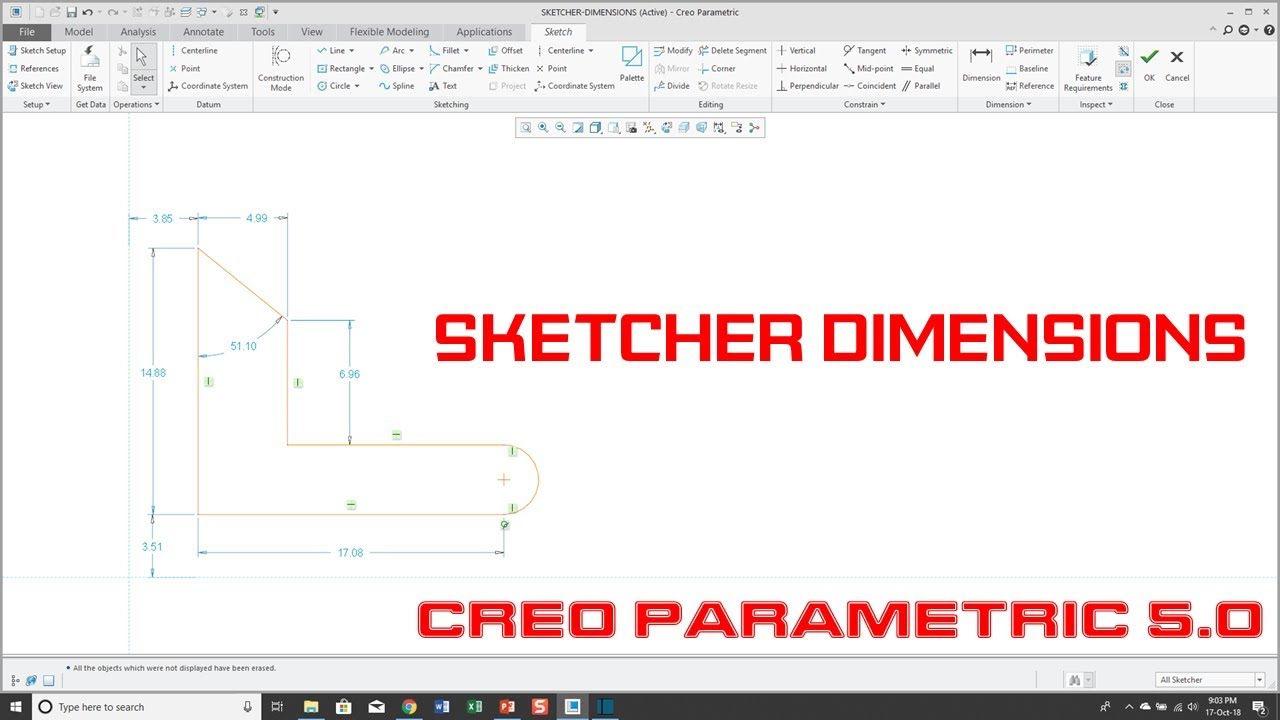Open PowerPoint from the Windows taskbar
The width and height of the screenshot is (1280, 720).
pos(506,707)
